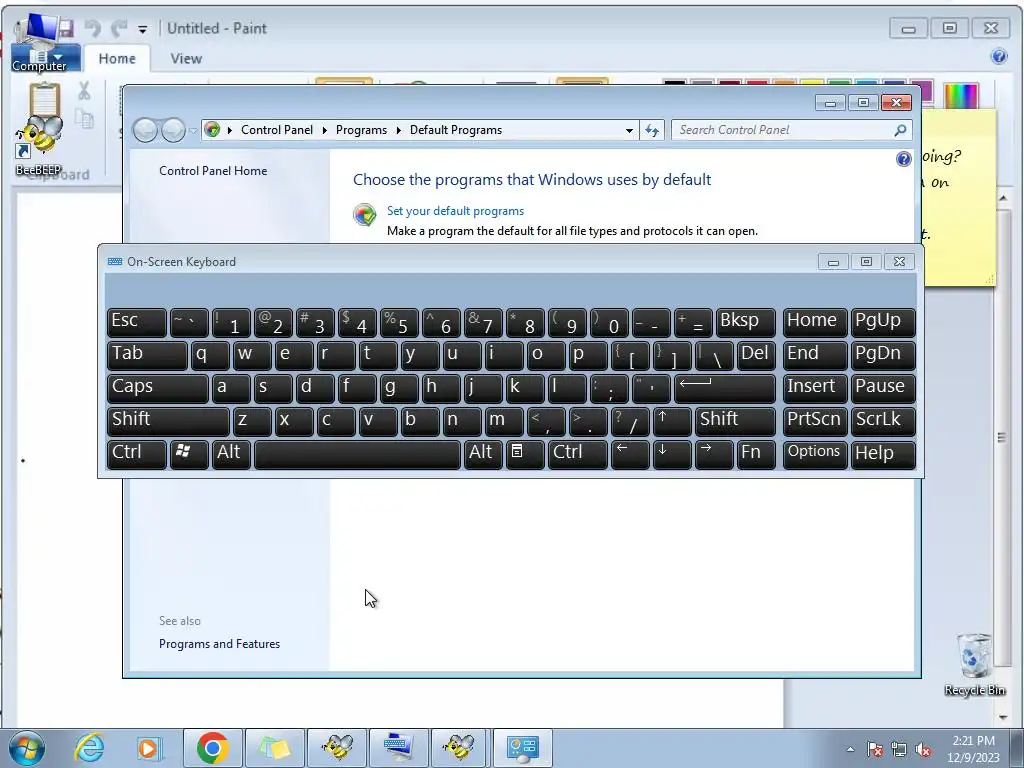Expand arrow after Control Panel breadcrumb
This screenshot has width=1024, height=768.
click(325, 130)
